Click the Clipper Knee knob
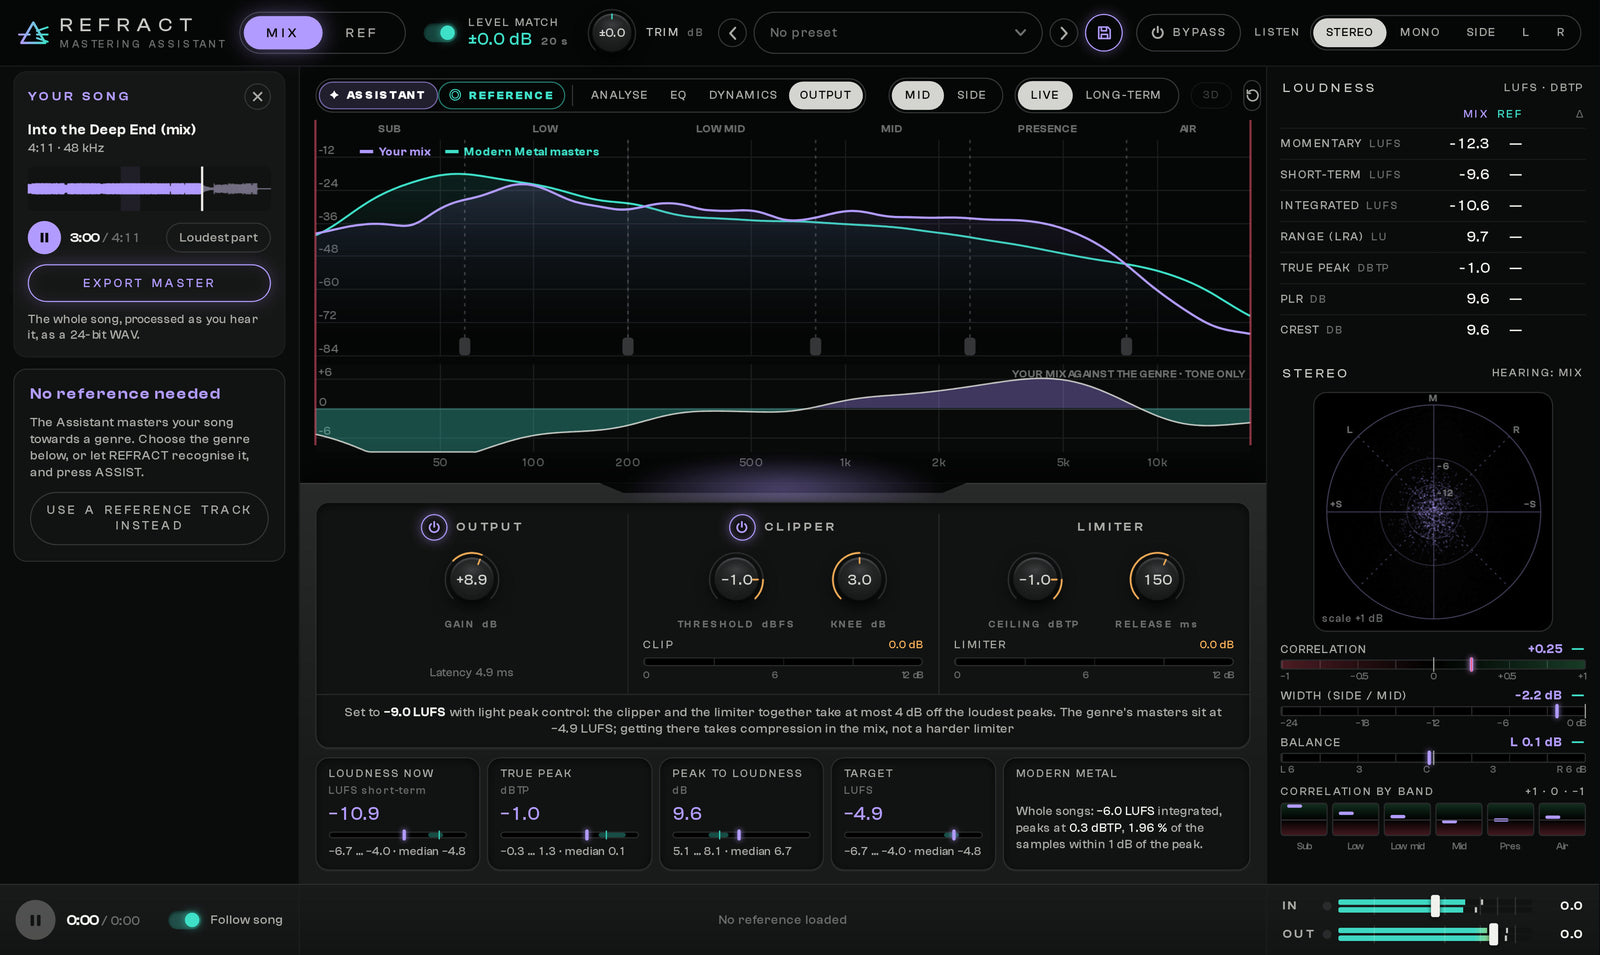This screenshot has width=1600, height=955. click(x=859, y=580)
